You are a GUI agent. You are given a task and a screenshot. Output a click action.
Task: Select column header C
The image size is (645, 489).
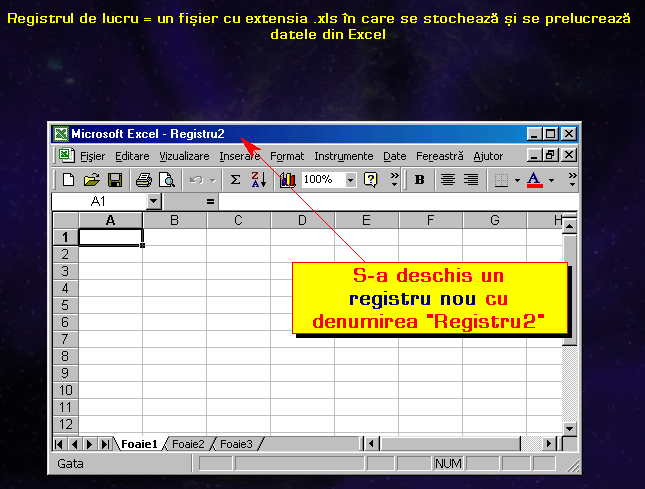point(238,220)
